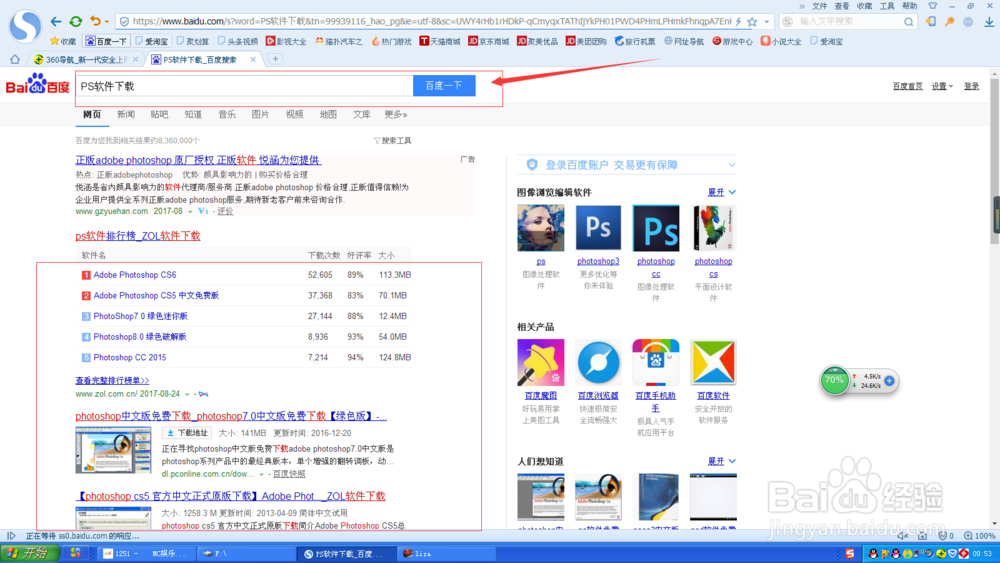The image size is (1000, 563).
Task: Click the Baidu logo
Action: 38,84
